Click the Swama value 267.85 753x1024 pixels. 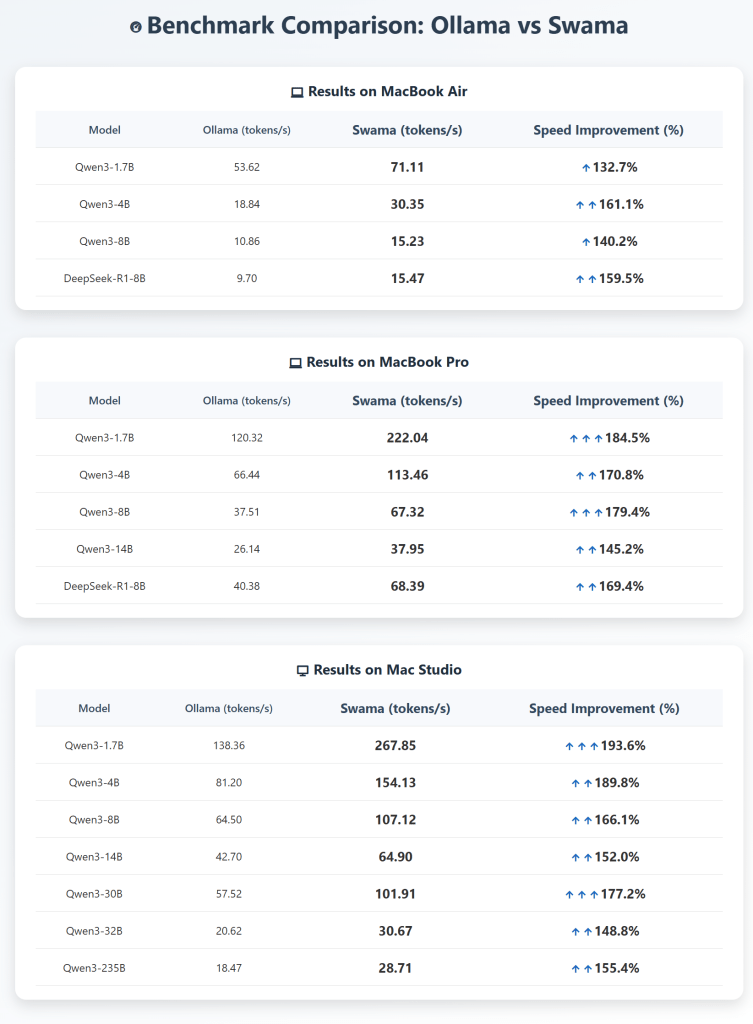click(x=395, y=746)
